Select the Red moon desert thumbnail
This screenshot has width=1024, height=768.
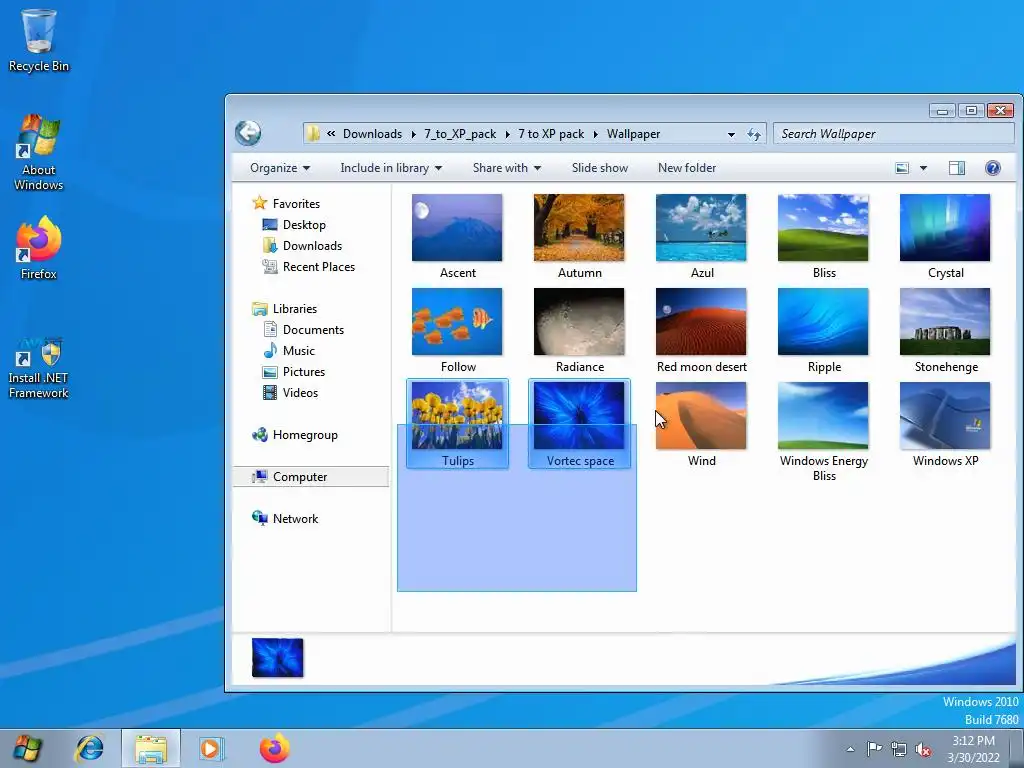[x=701, y=321]
